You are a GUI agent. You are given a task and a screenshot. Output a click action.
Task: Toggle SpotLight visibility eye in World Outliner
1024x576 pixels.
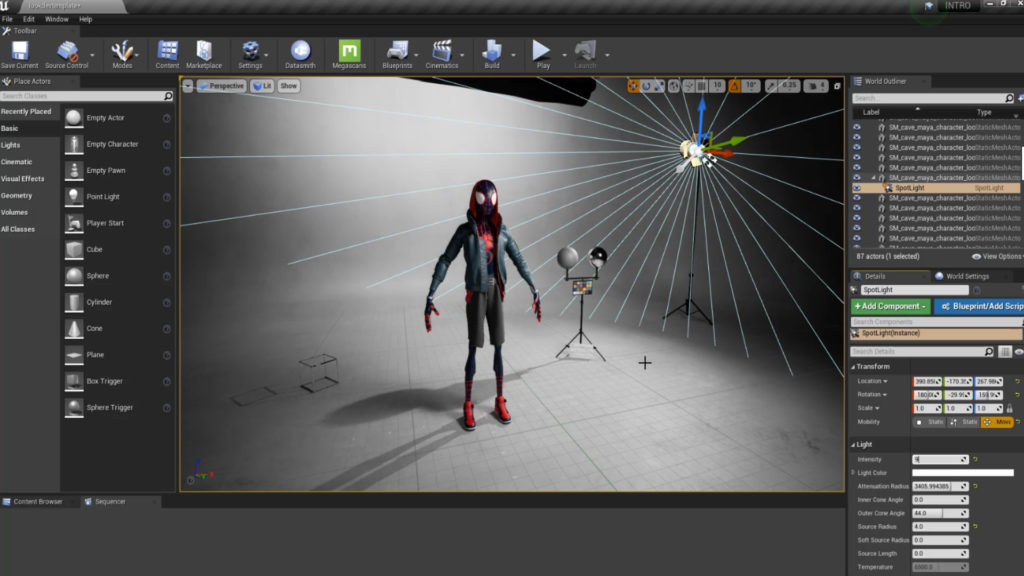click(x=859, y=187)
